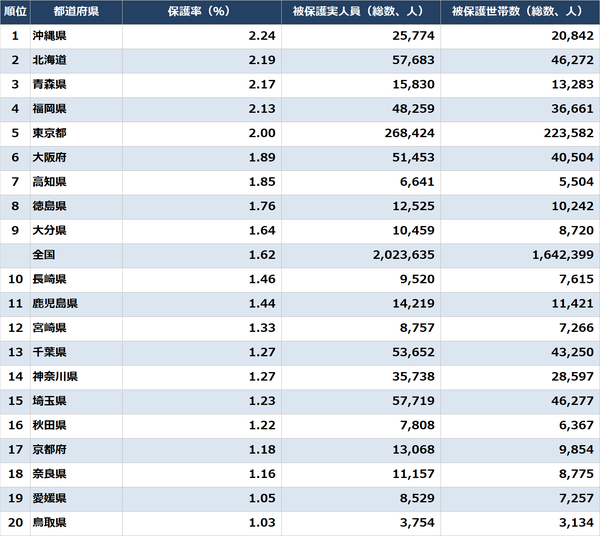Click the value 3,134 for Tottori
Viewport: 600px width, 536px height.
tap(577, 523)
